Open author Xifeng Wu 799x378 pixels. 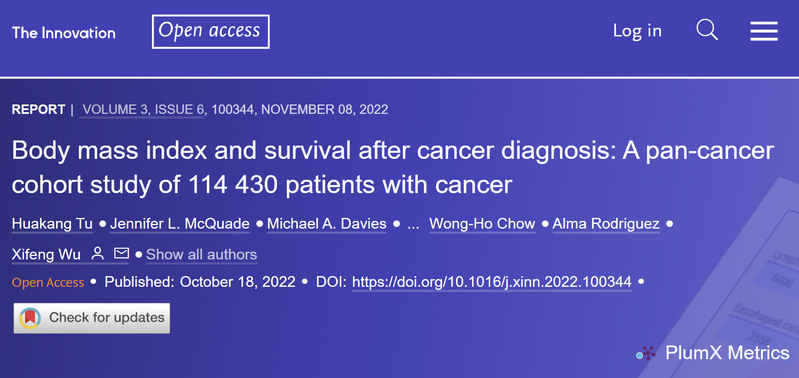(46, 254)
